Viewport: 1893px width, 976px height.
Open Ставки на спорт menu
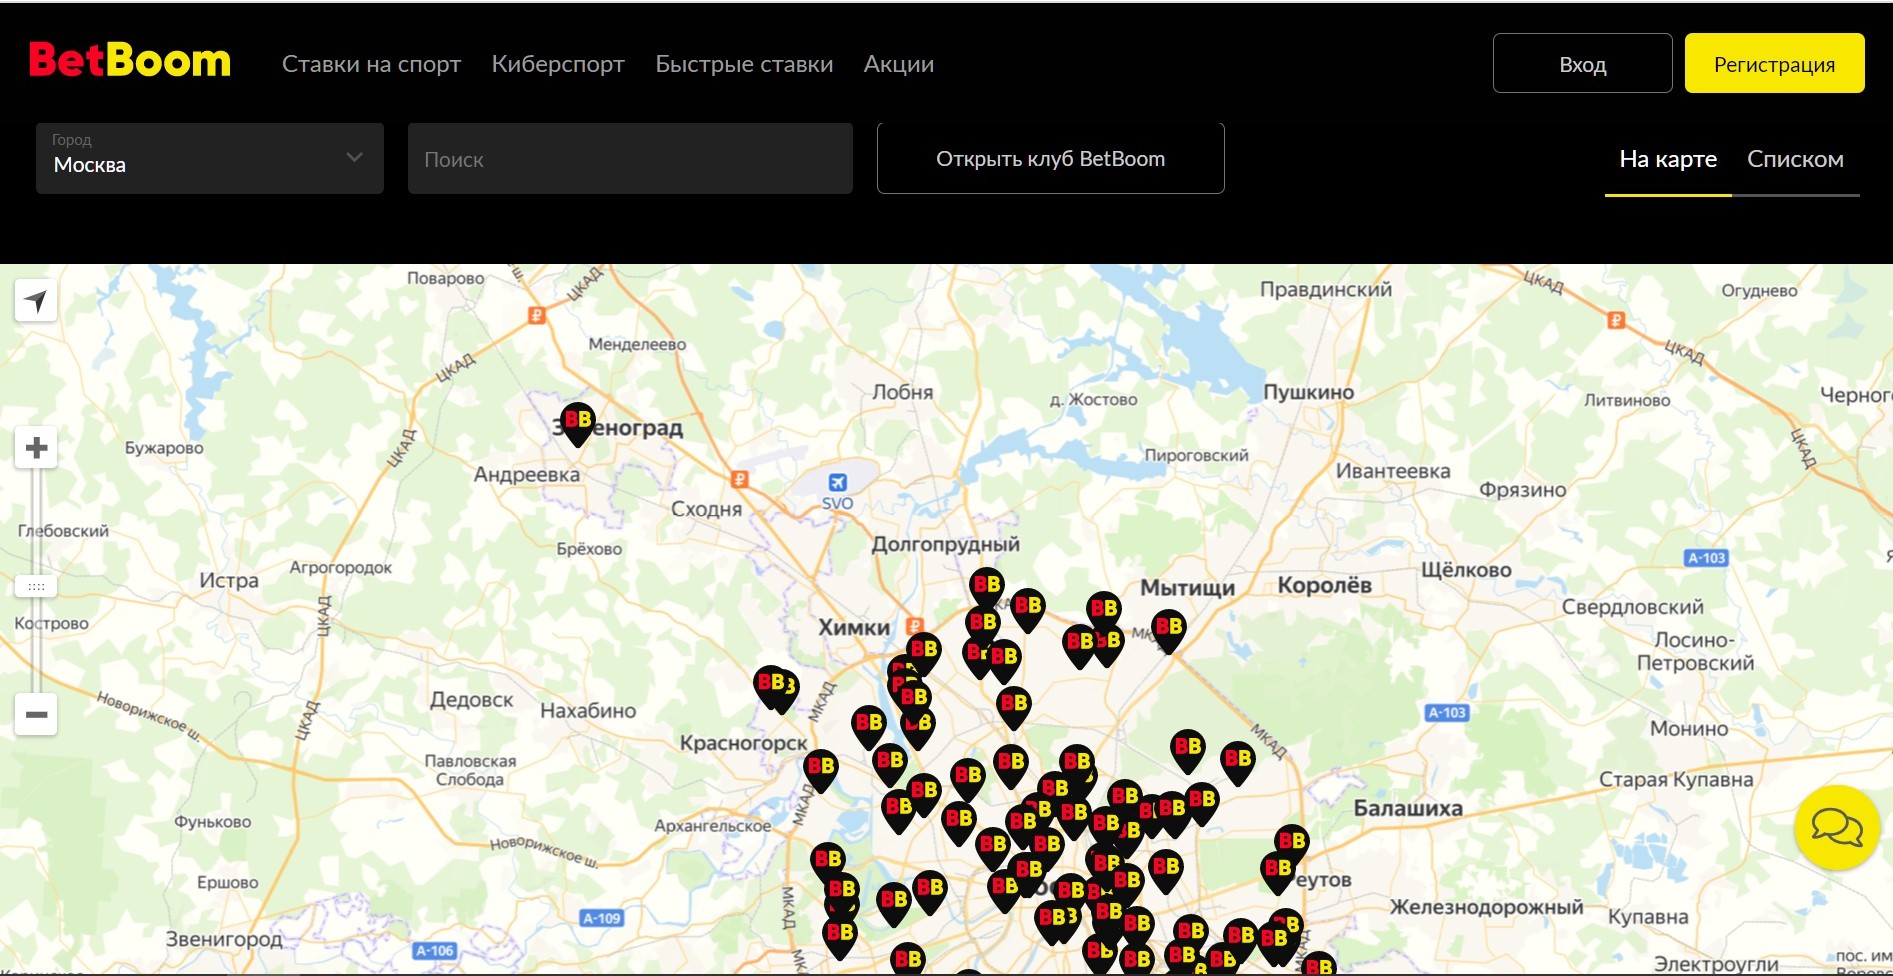(x=371, y=64)
